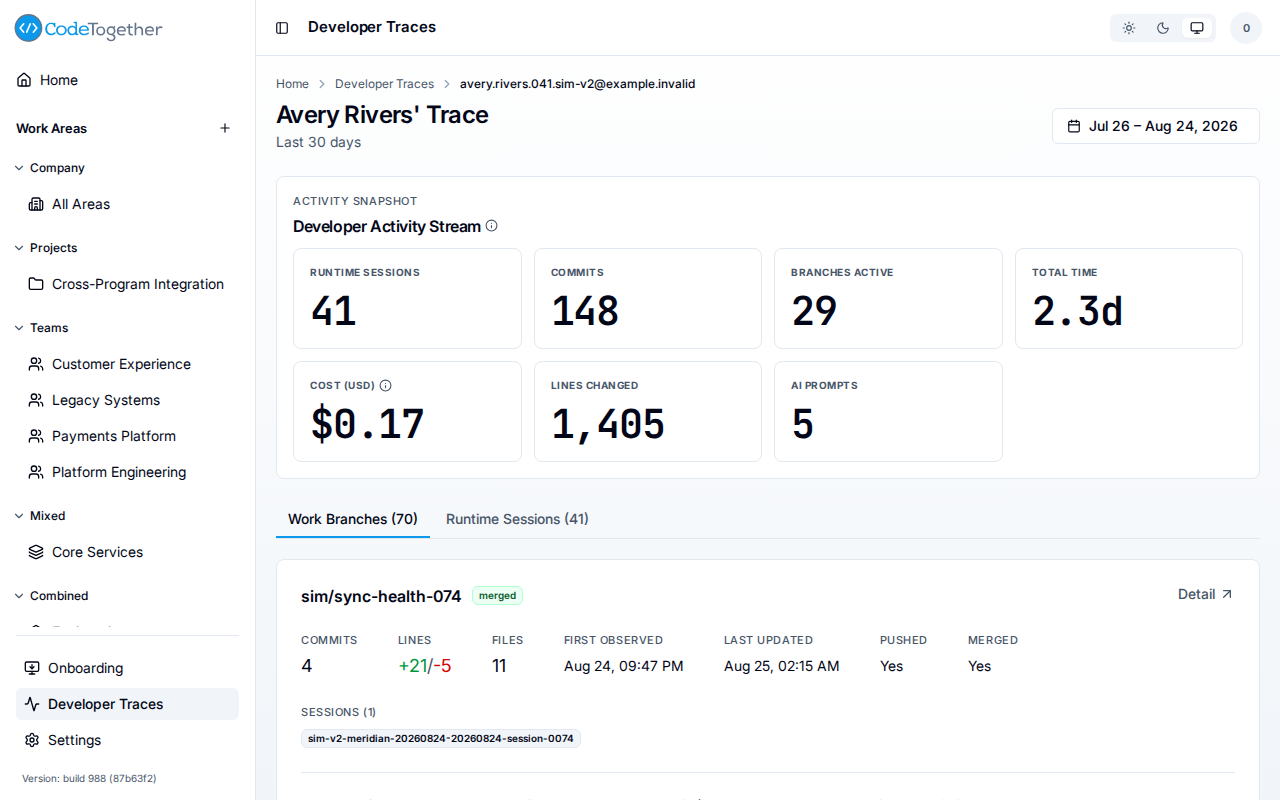The height and width of the screenshot is (800, 1280).
Task: Click the Aug 24, 09:47 PM first observed value
Action: [x=624, y=666]
